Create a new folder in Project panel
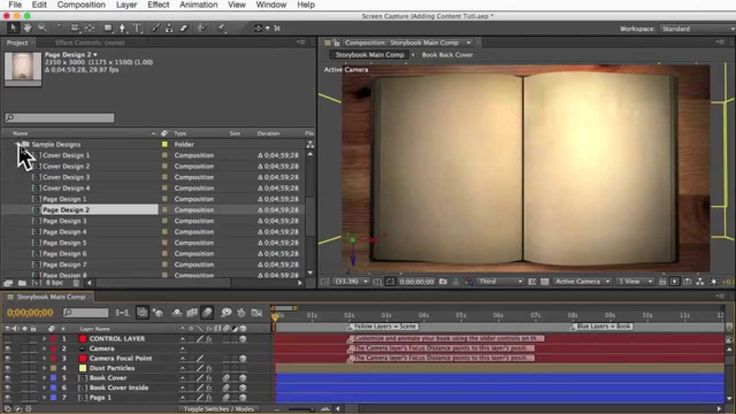The height and width of the screenshot is (414, 736). [22, 283]
